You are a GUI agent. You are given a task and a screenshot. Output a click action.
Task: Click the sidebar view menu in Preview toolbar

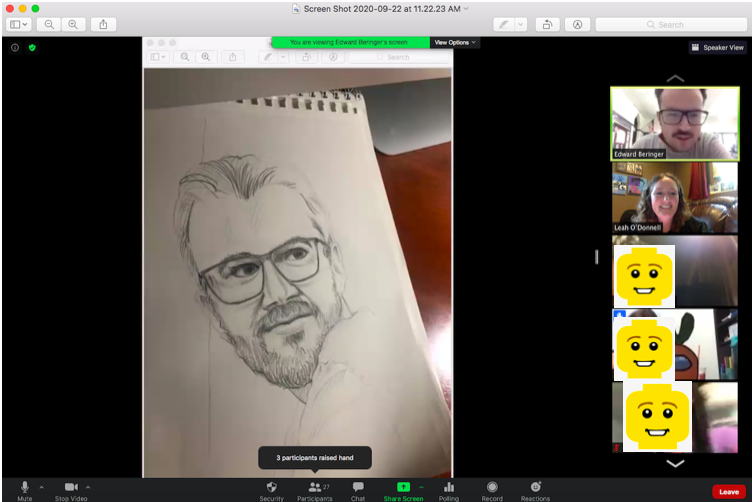[19, 24]
